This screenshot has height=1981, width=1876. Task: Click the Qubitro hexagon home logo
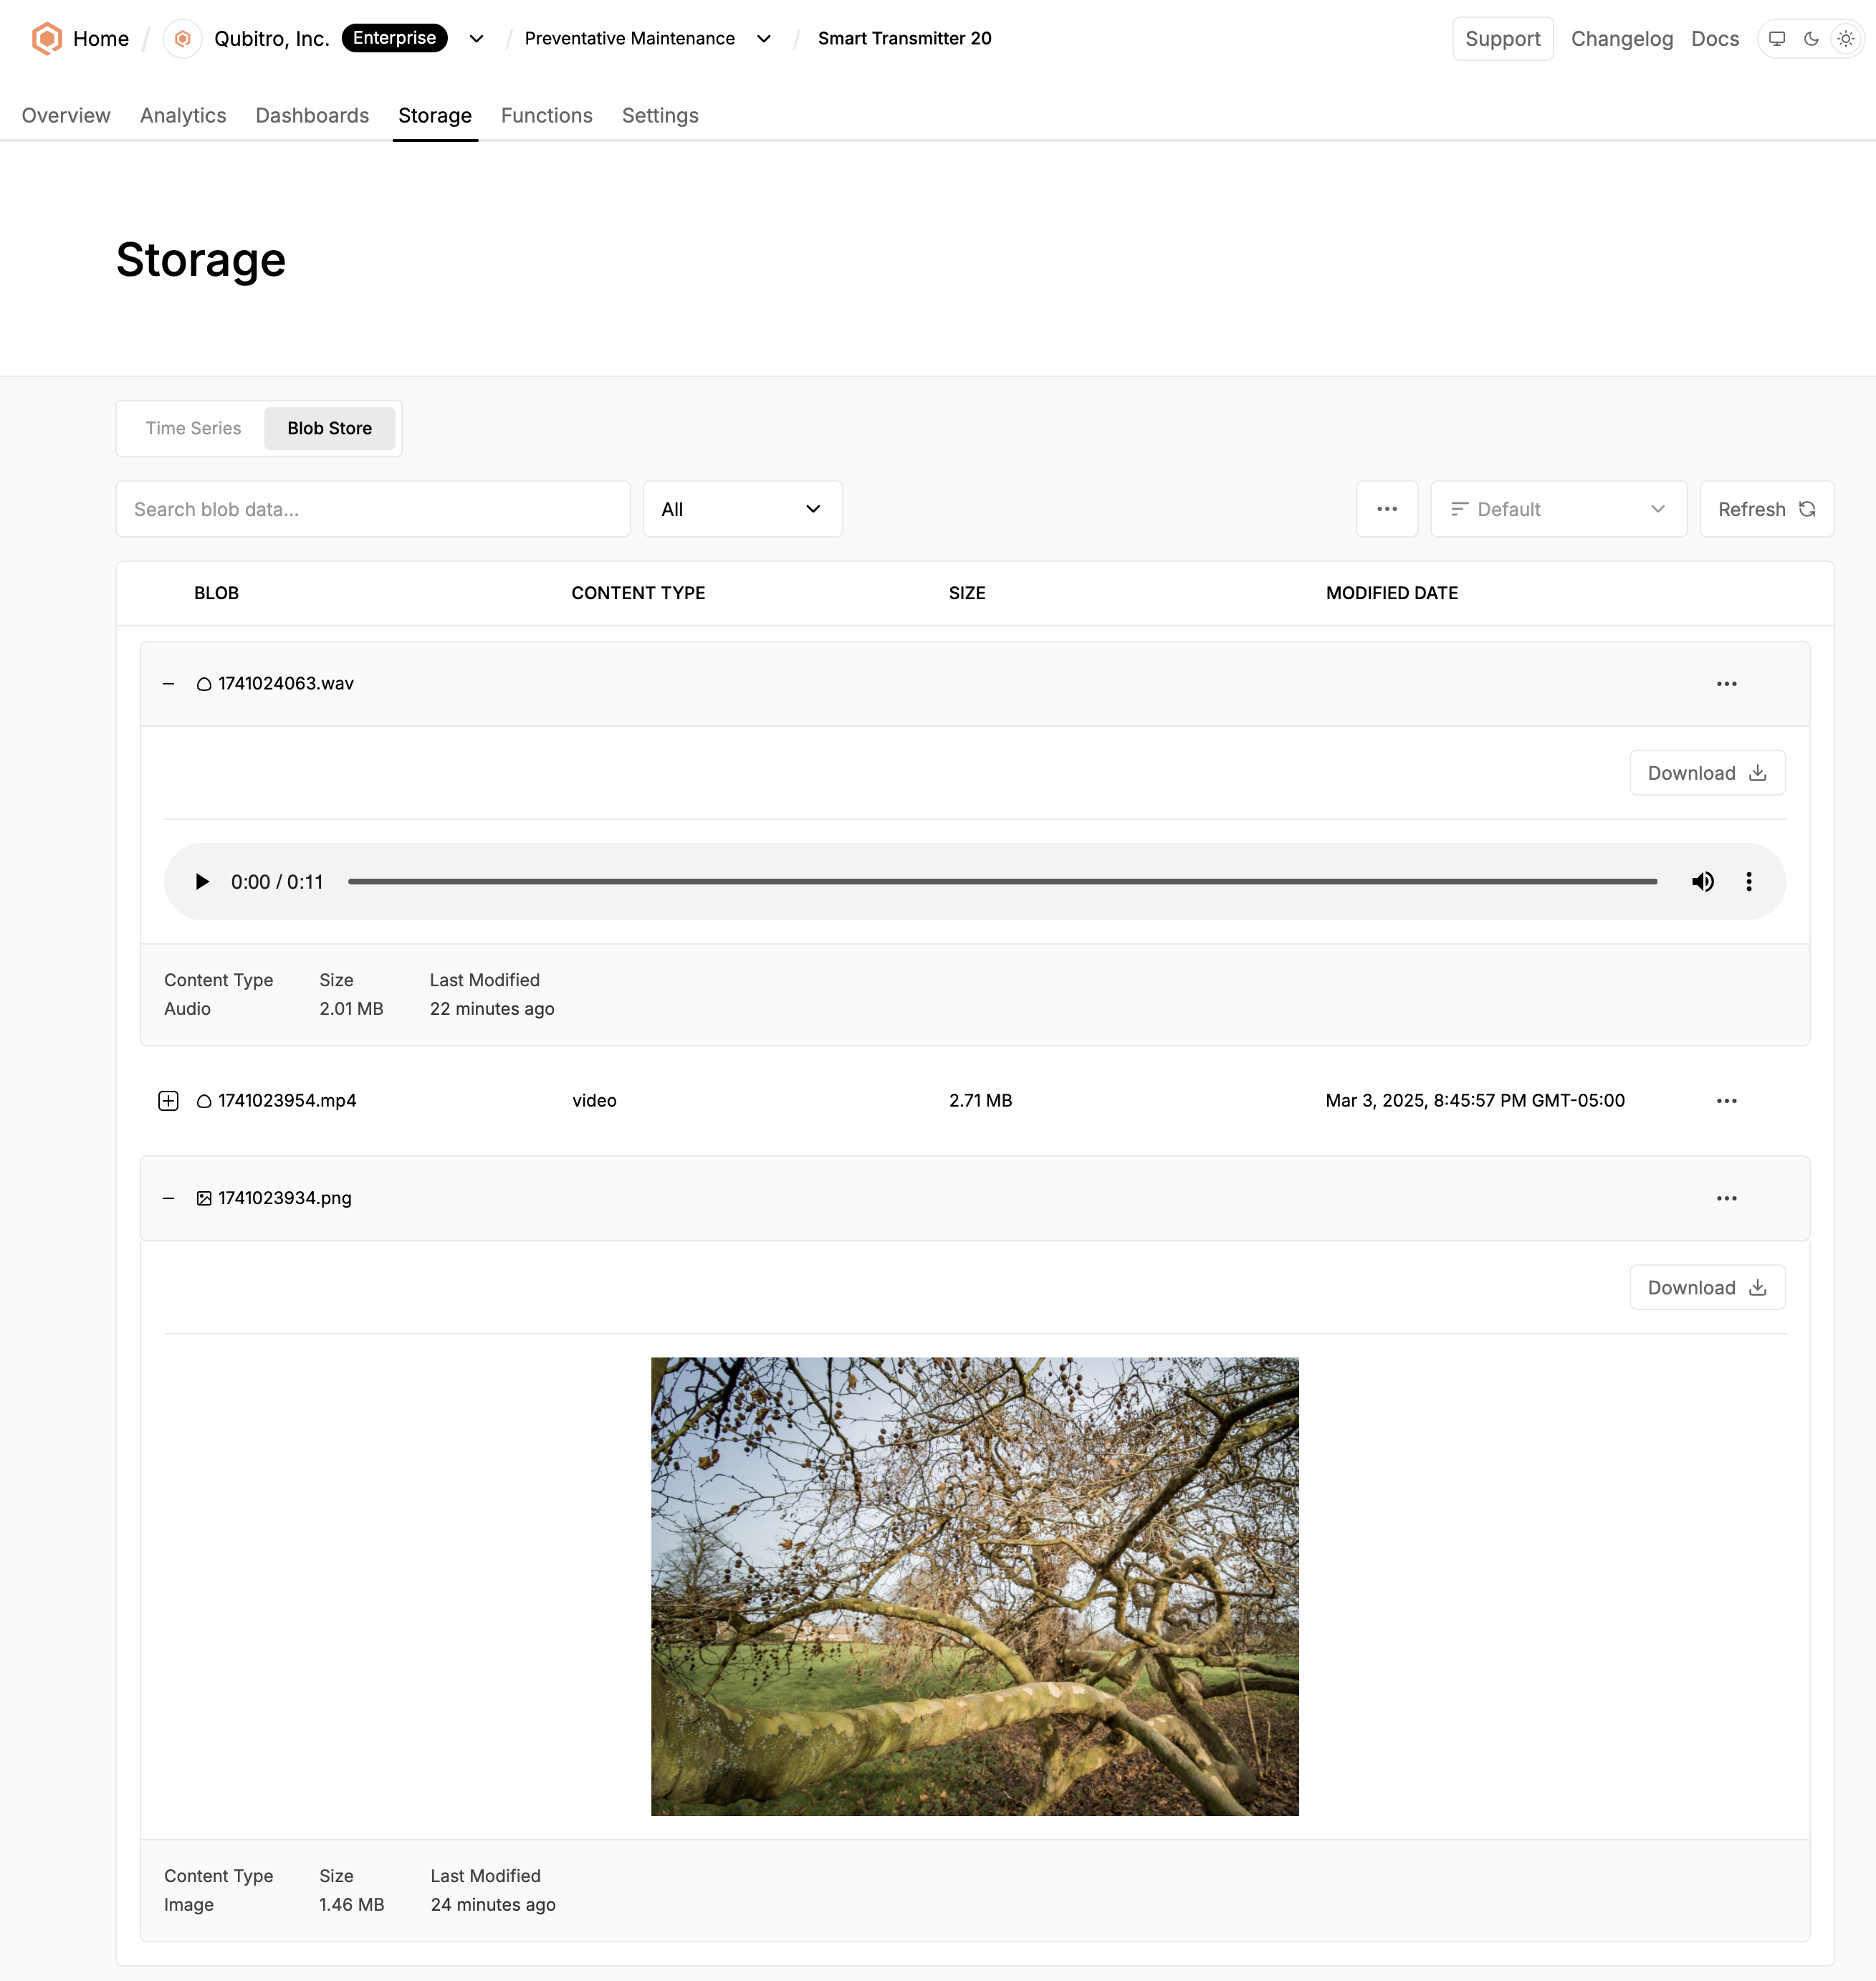46,38
